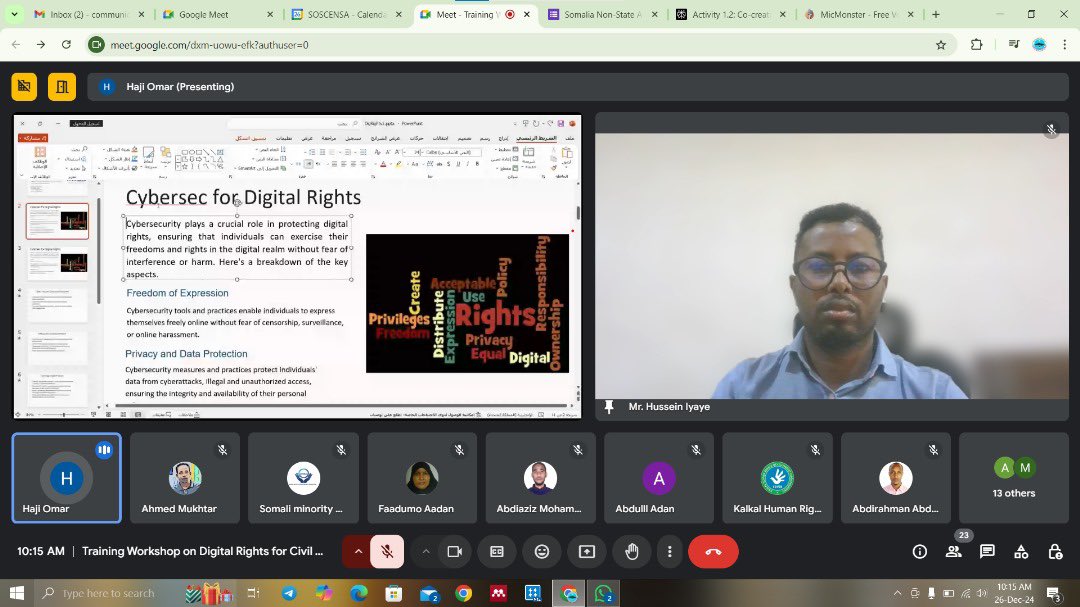Image resolution: width=1080 pixels, height=607 pixels.
Task: Click the yellow layout icon beside it
Action: coord(62,87)
